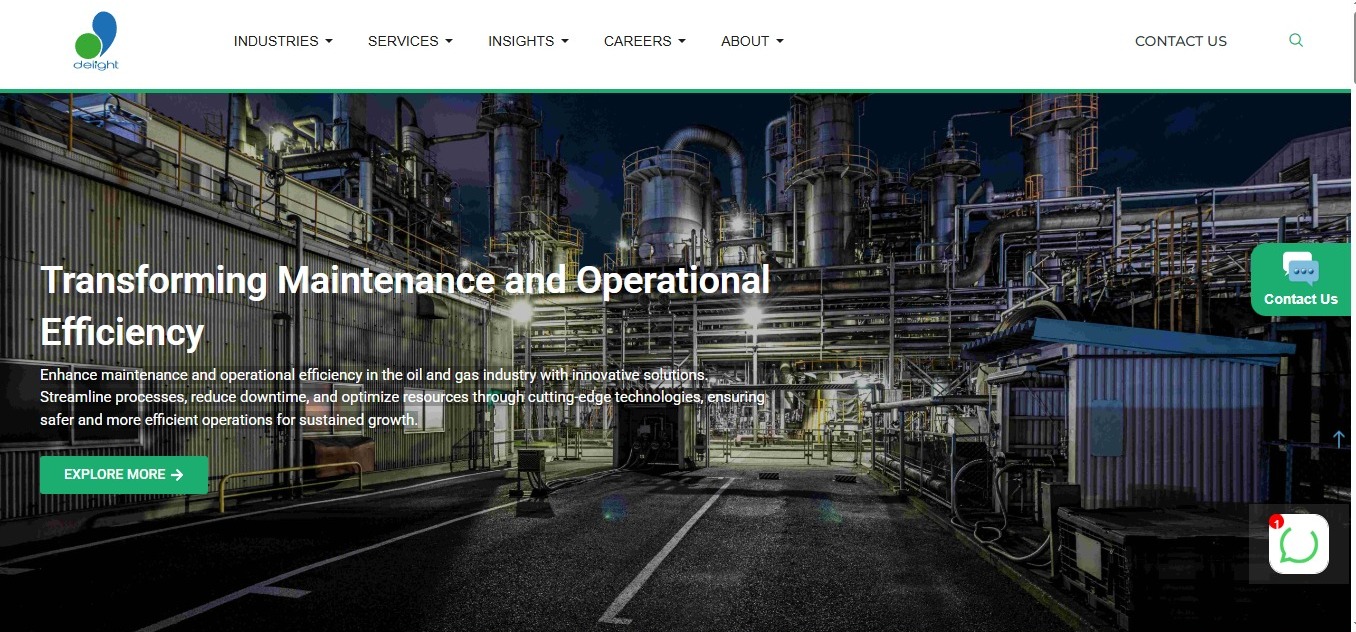Expand the dropdown arrow beside CAREERS
The height and width of the screenshot is (632, 1356).
682,42
